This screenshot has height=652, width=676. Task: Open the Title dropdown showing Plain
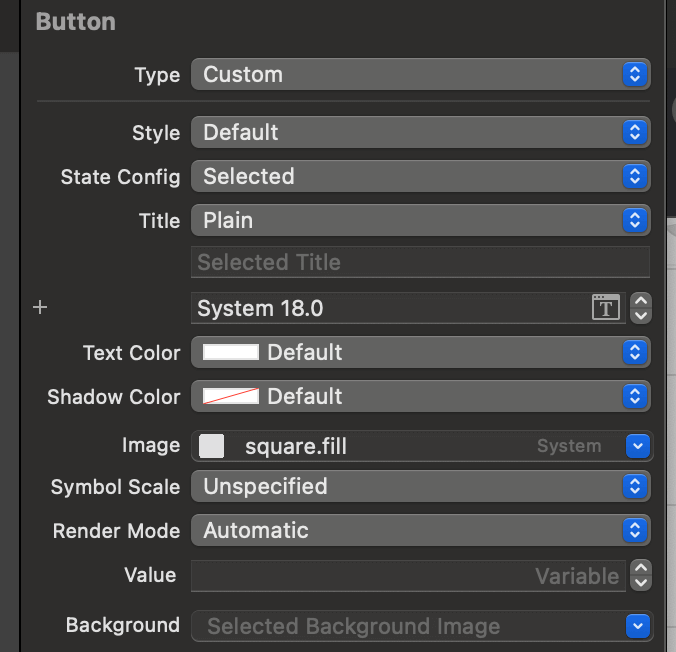coord(420,220)
